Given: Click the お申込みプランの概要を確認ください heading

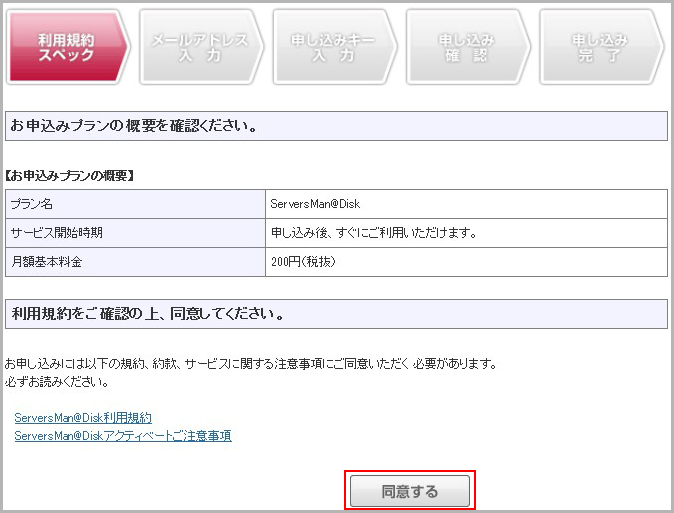Looking at the screenshot, I should point(135,127).
